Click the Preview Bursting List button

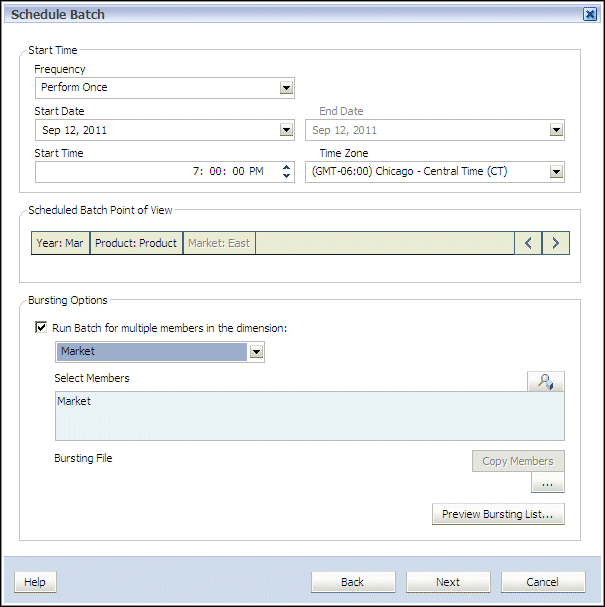497,515
